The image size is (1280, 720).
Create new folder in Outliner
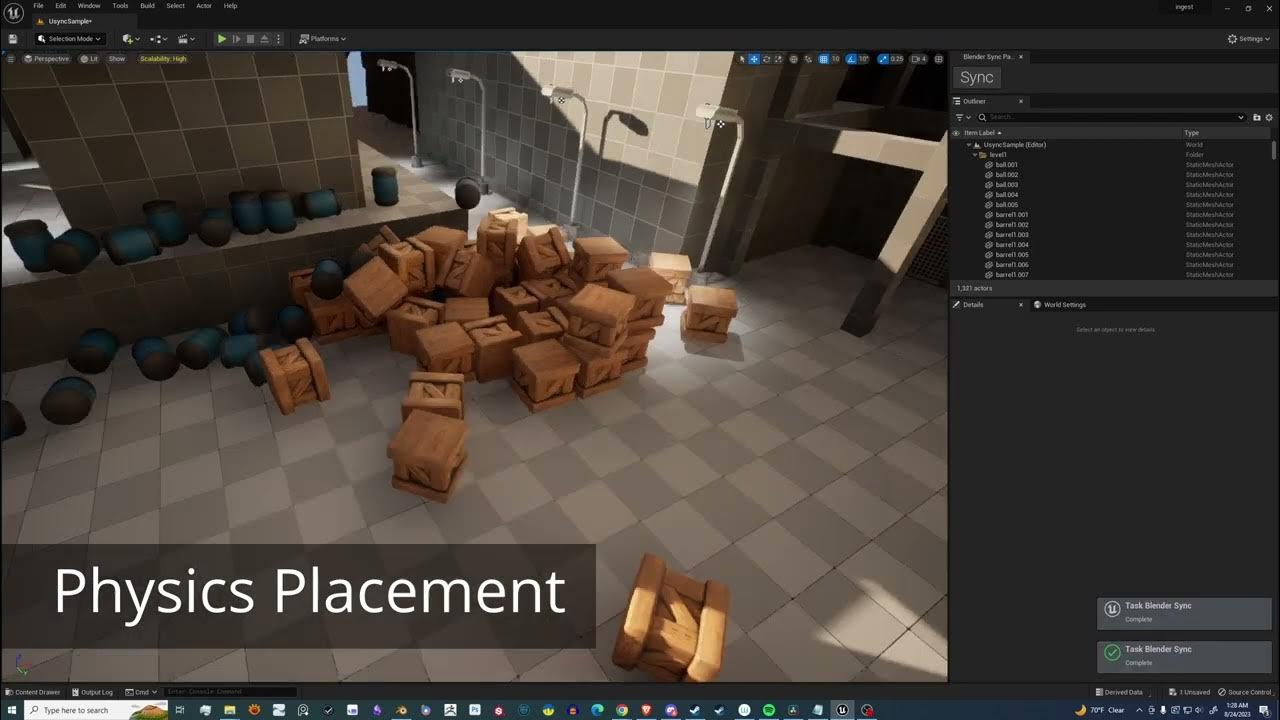[x=1257, y=118]
